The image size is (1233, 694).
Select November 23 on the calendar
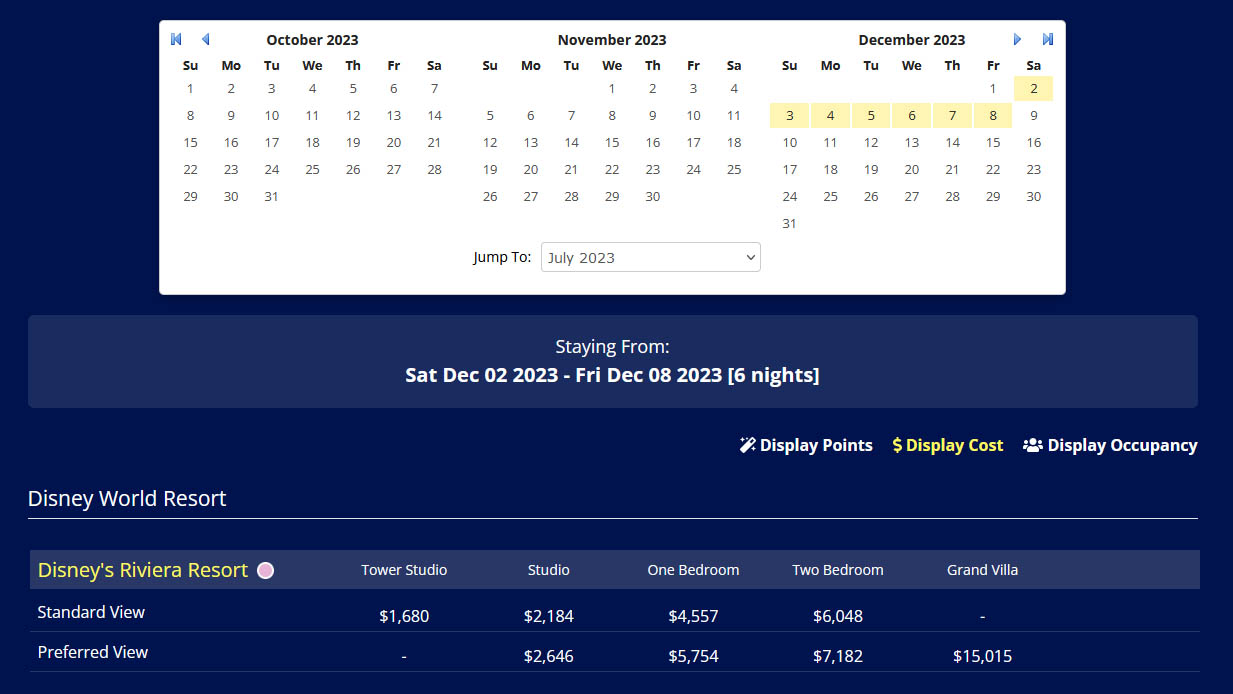653,170
